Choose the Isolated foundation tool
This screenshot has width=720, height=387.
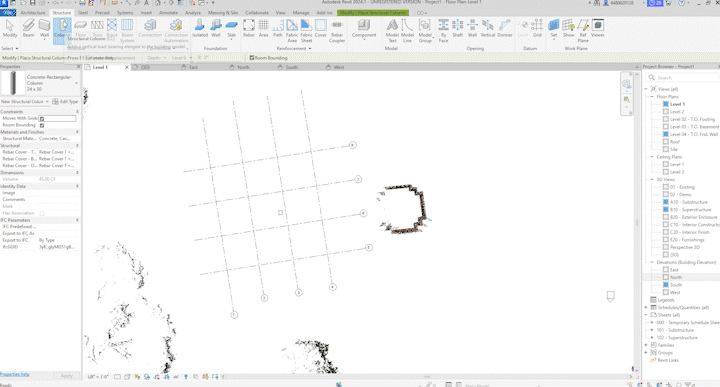coord(200,28)
